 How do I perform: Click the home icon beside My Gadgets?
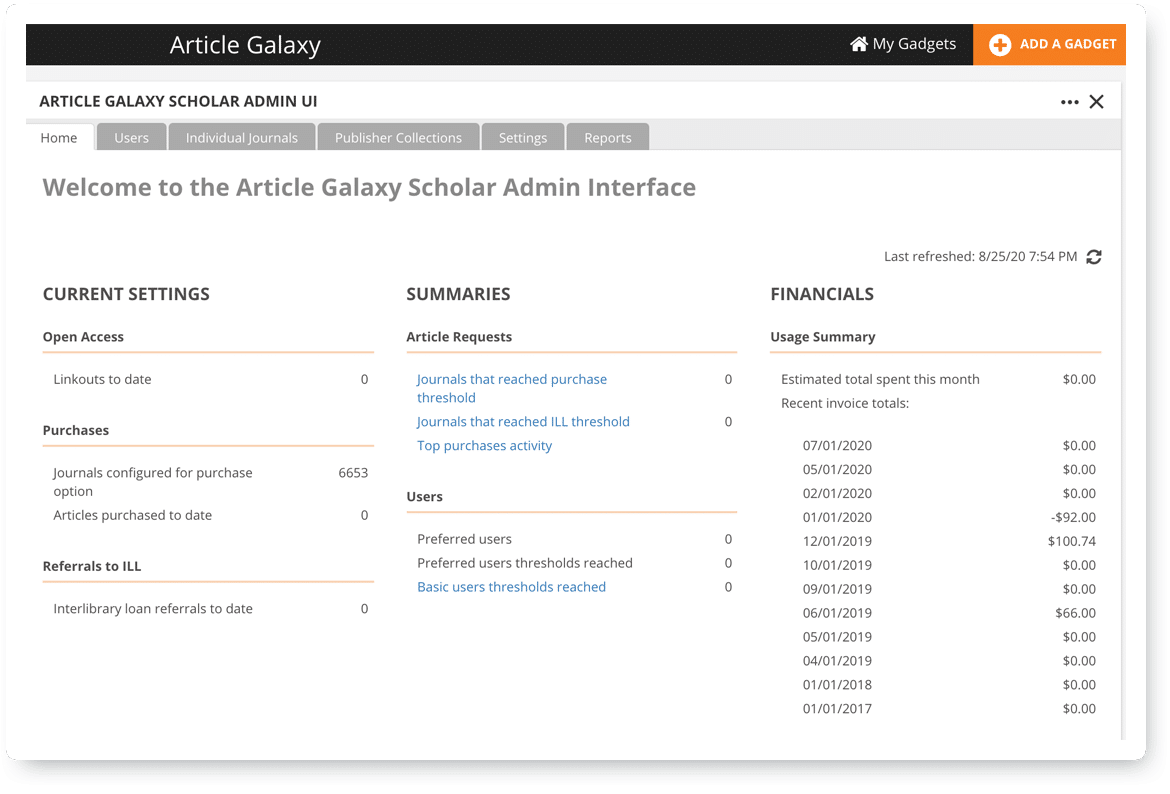(x=859, y=44)
